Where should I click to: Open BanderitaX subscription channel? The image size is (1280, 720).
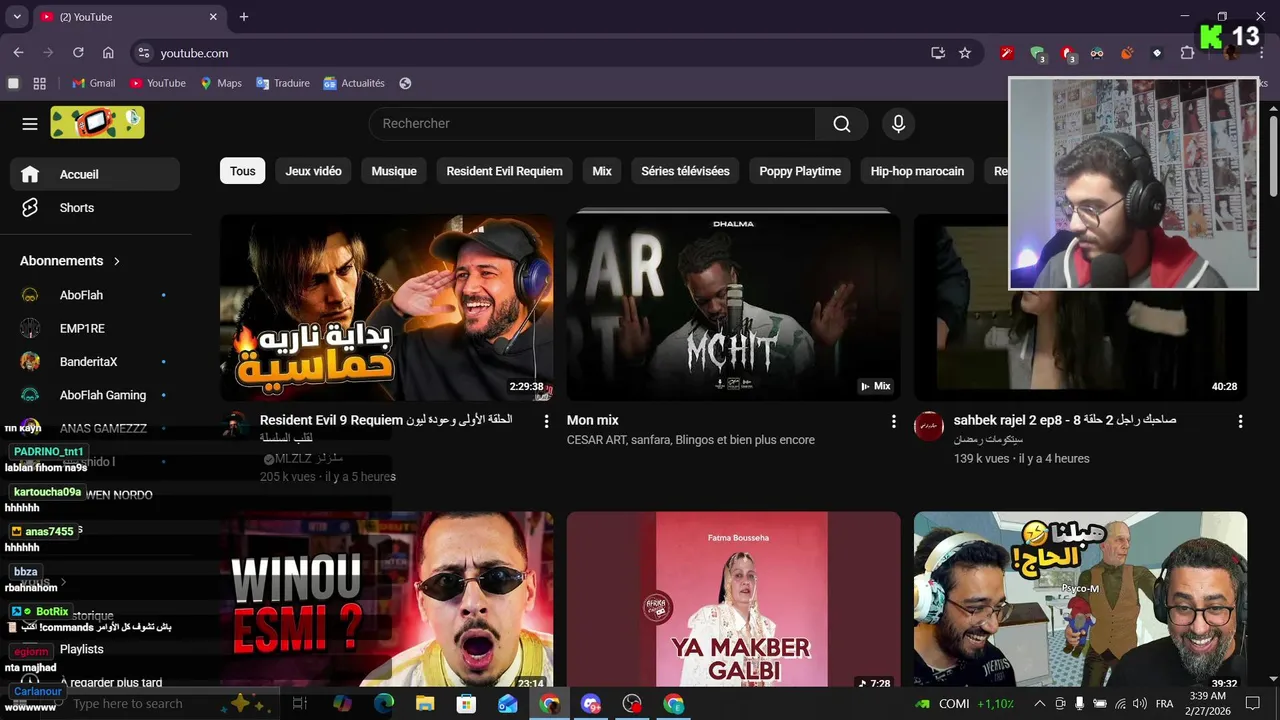point(96,362)
